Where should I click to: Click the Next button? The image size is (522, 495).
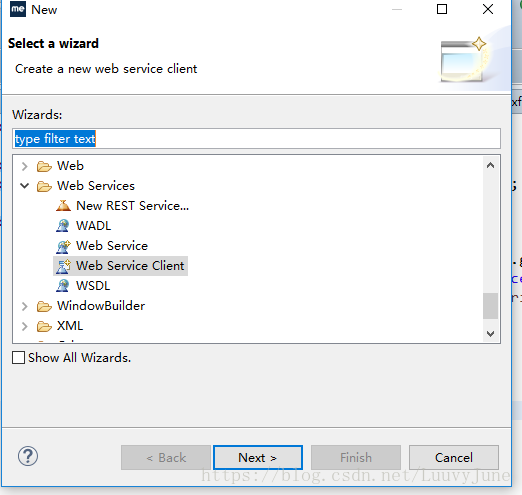coord(258,457)
